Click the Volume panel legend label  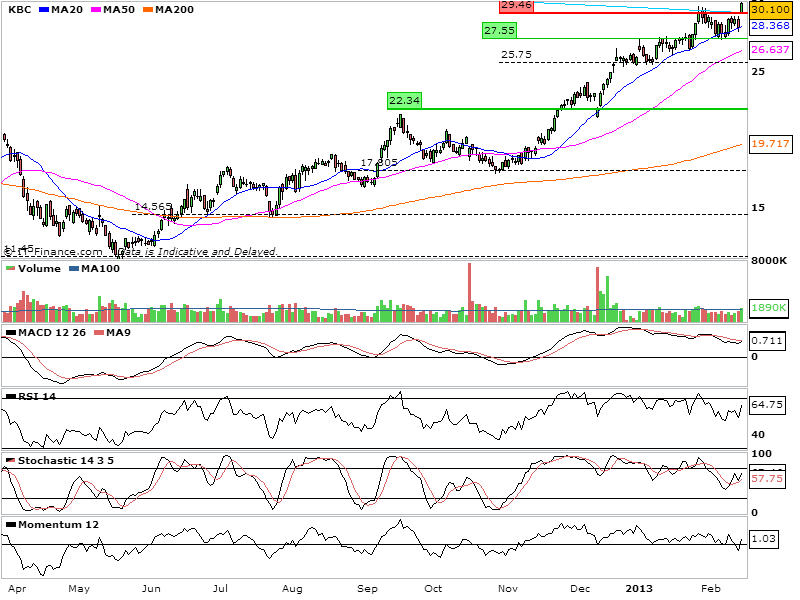[x=39, y=269]
